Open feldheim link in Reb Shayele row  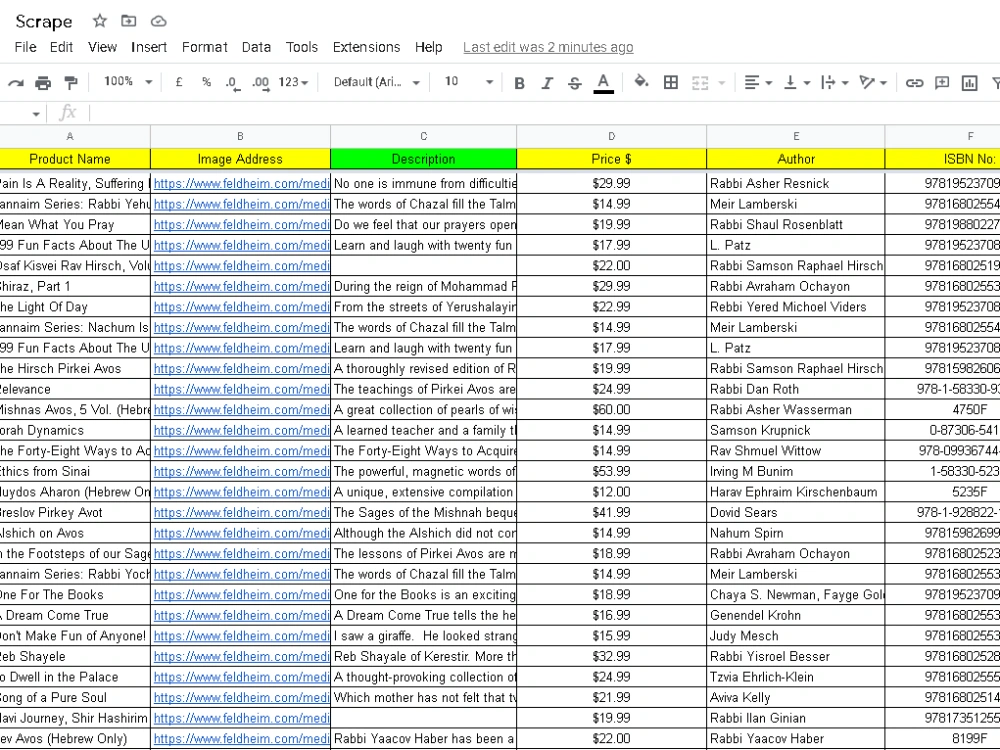pyautogui.click(x=242, y=656)
